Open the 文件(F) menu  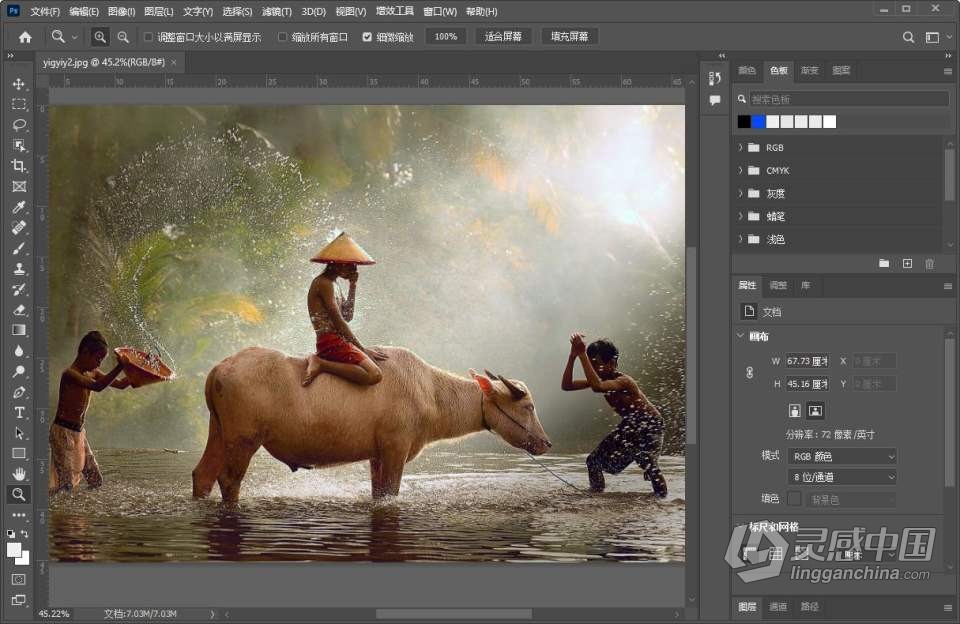click(x=45, y=12)
